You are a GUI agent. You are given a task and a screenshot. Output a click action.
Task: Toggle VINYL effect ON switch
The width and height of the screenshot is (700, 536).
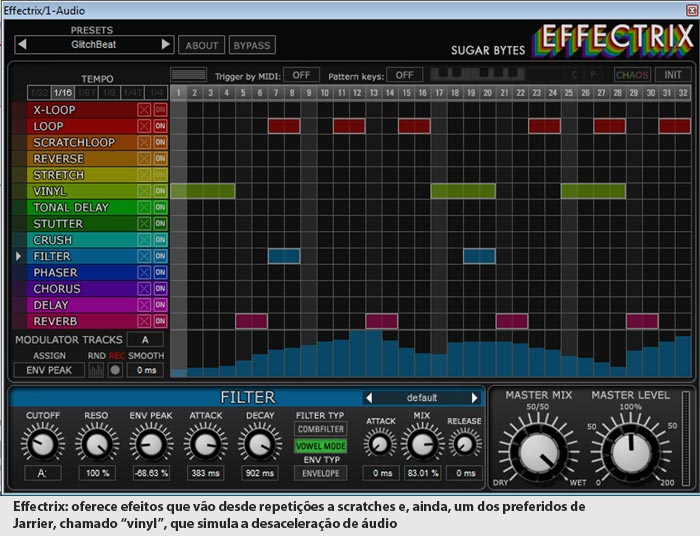point(160,191)
